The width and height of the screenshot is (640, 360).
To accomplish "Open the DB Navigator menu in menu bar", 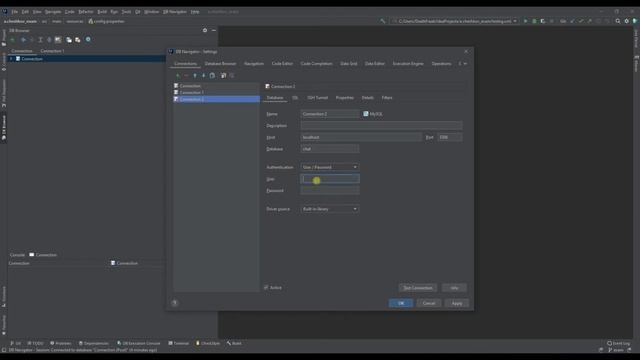I will 175,12.
